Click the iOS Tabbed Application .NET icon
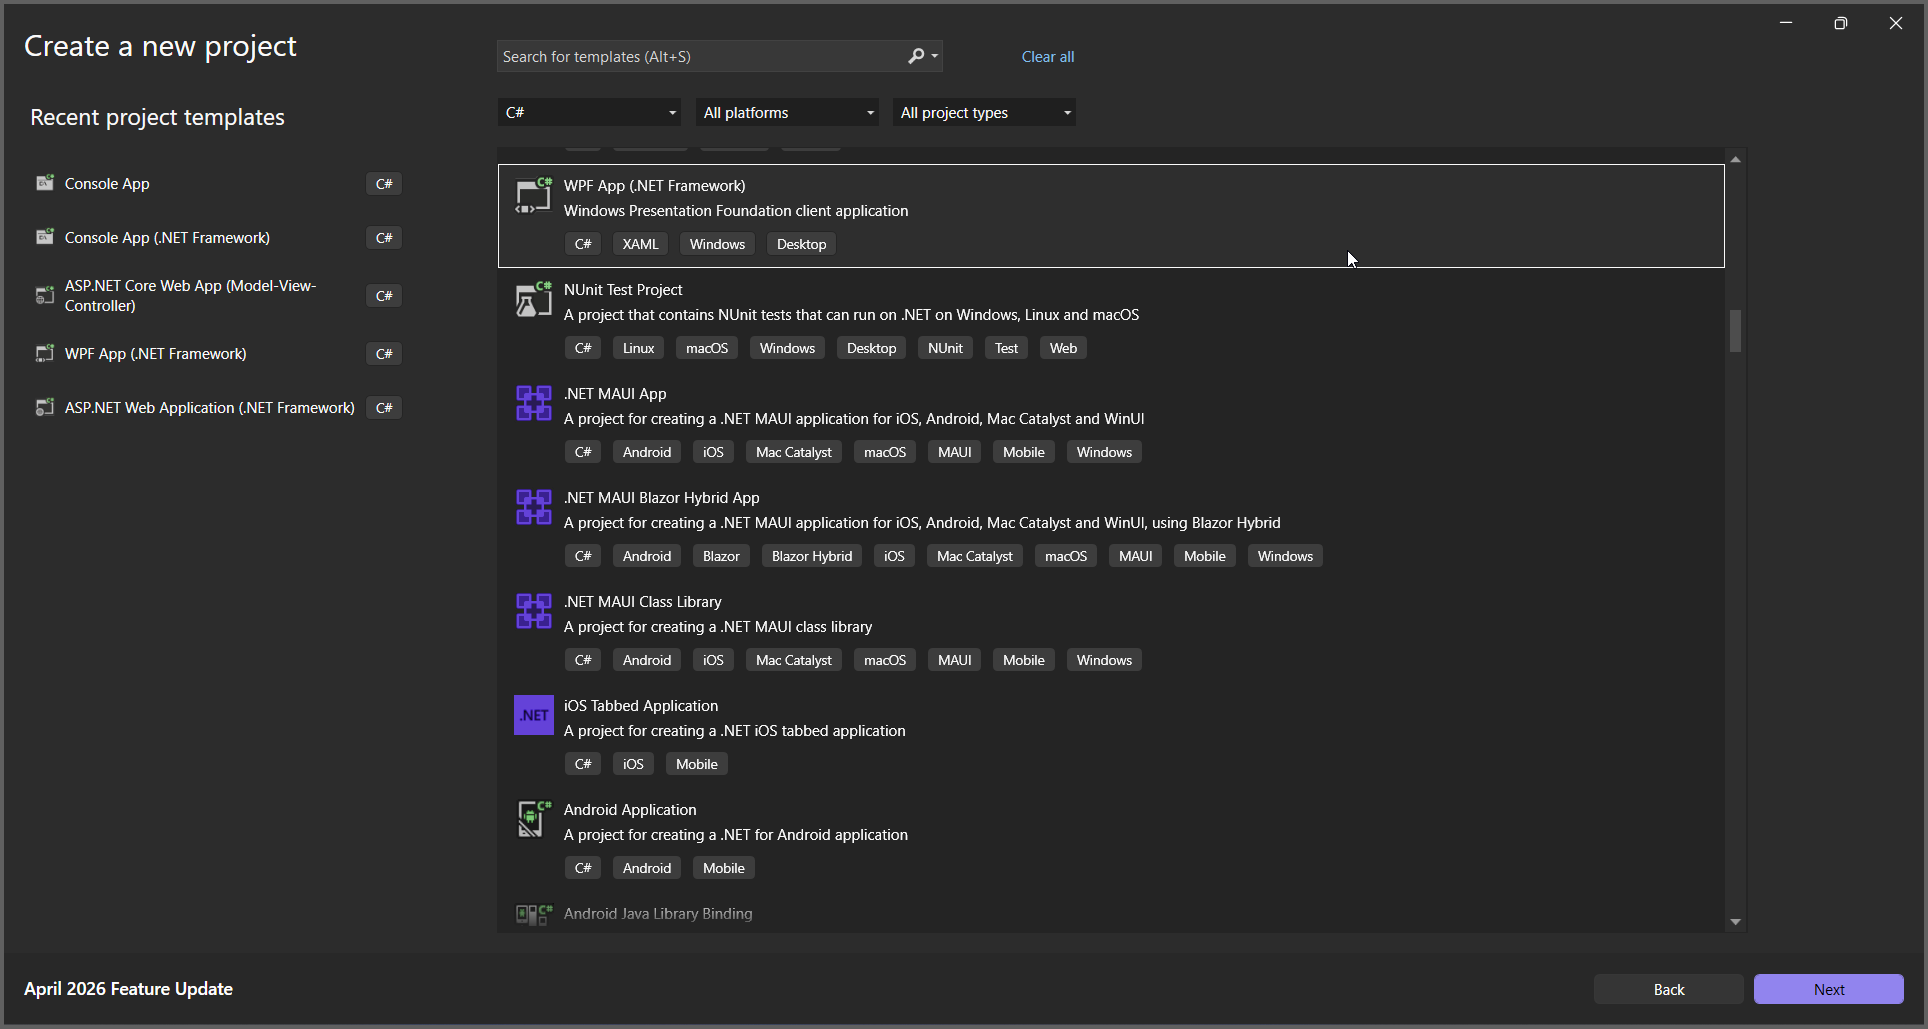Viewport: 1928px width, 1029px height. coord(533,715)
